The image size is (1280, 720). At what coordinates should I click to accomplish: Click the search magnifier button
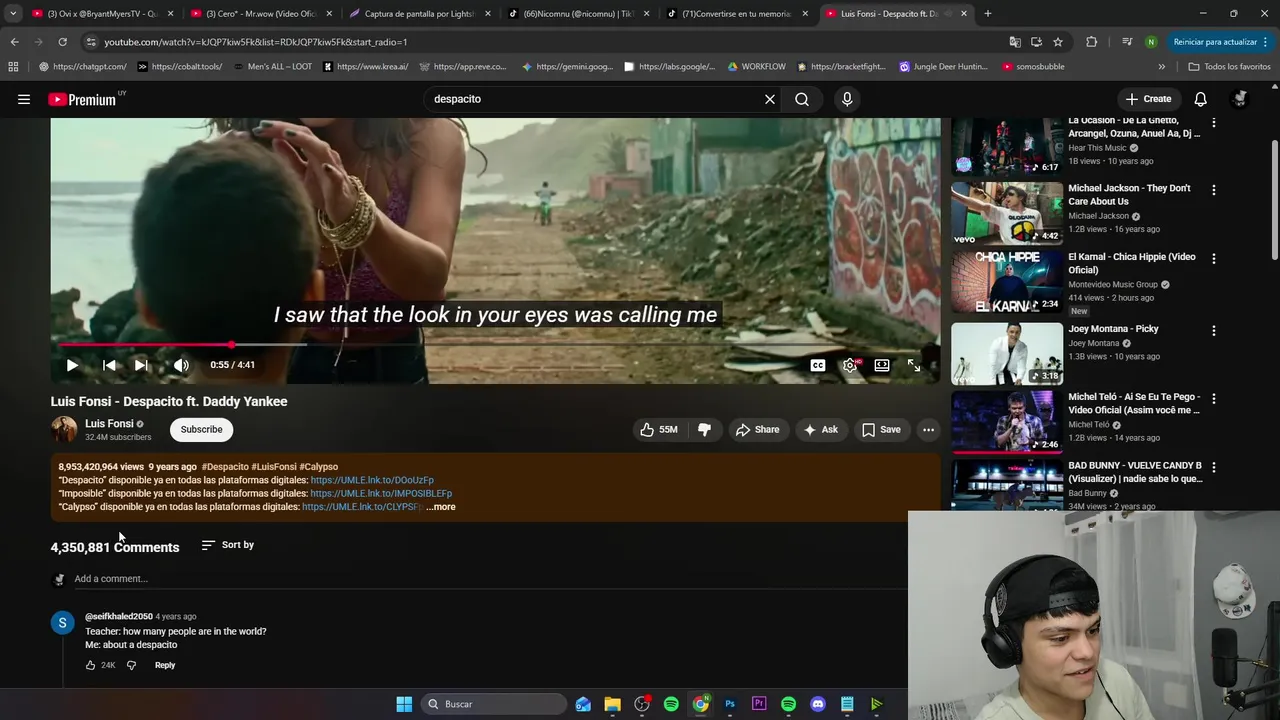802,99
